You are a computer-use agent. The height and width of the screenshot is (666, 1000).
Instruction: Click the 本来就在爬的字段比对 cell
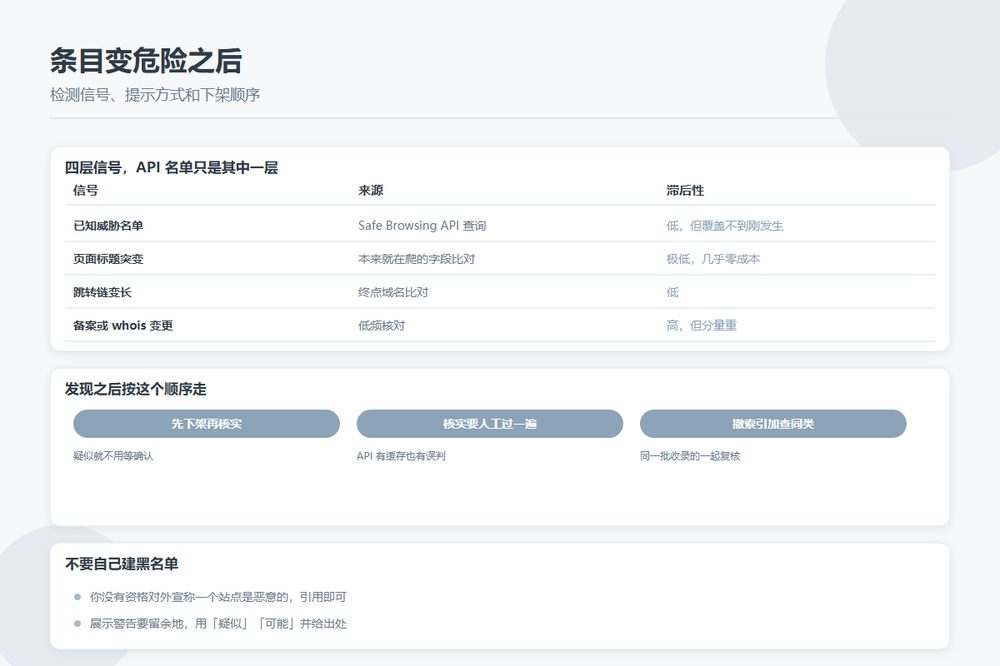[416, 258]
